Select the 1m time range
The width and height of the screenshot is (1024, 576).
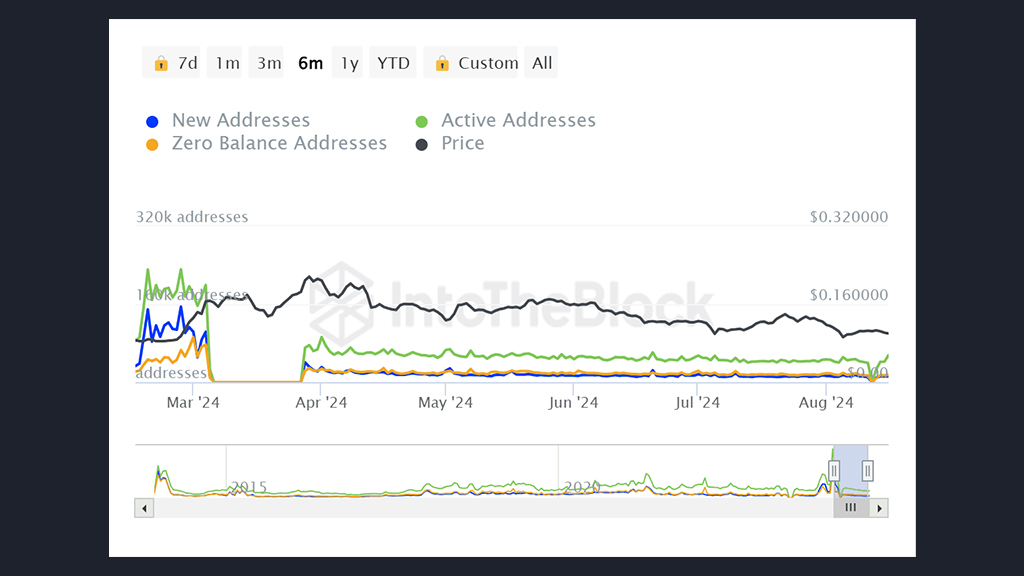(228, 63)
